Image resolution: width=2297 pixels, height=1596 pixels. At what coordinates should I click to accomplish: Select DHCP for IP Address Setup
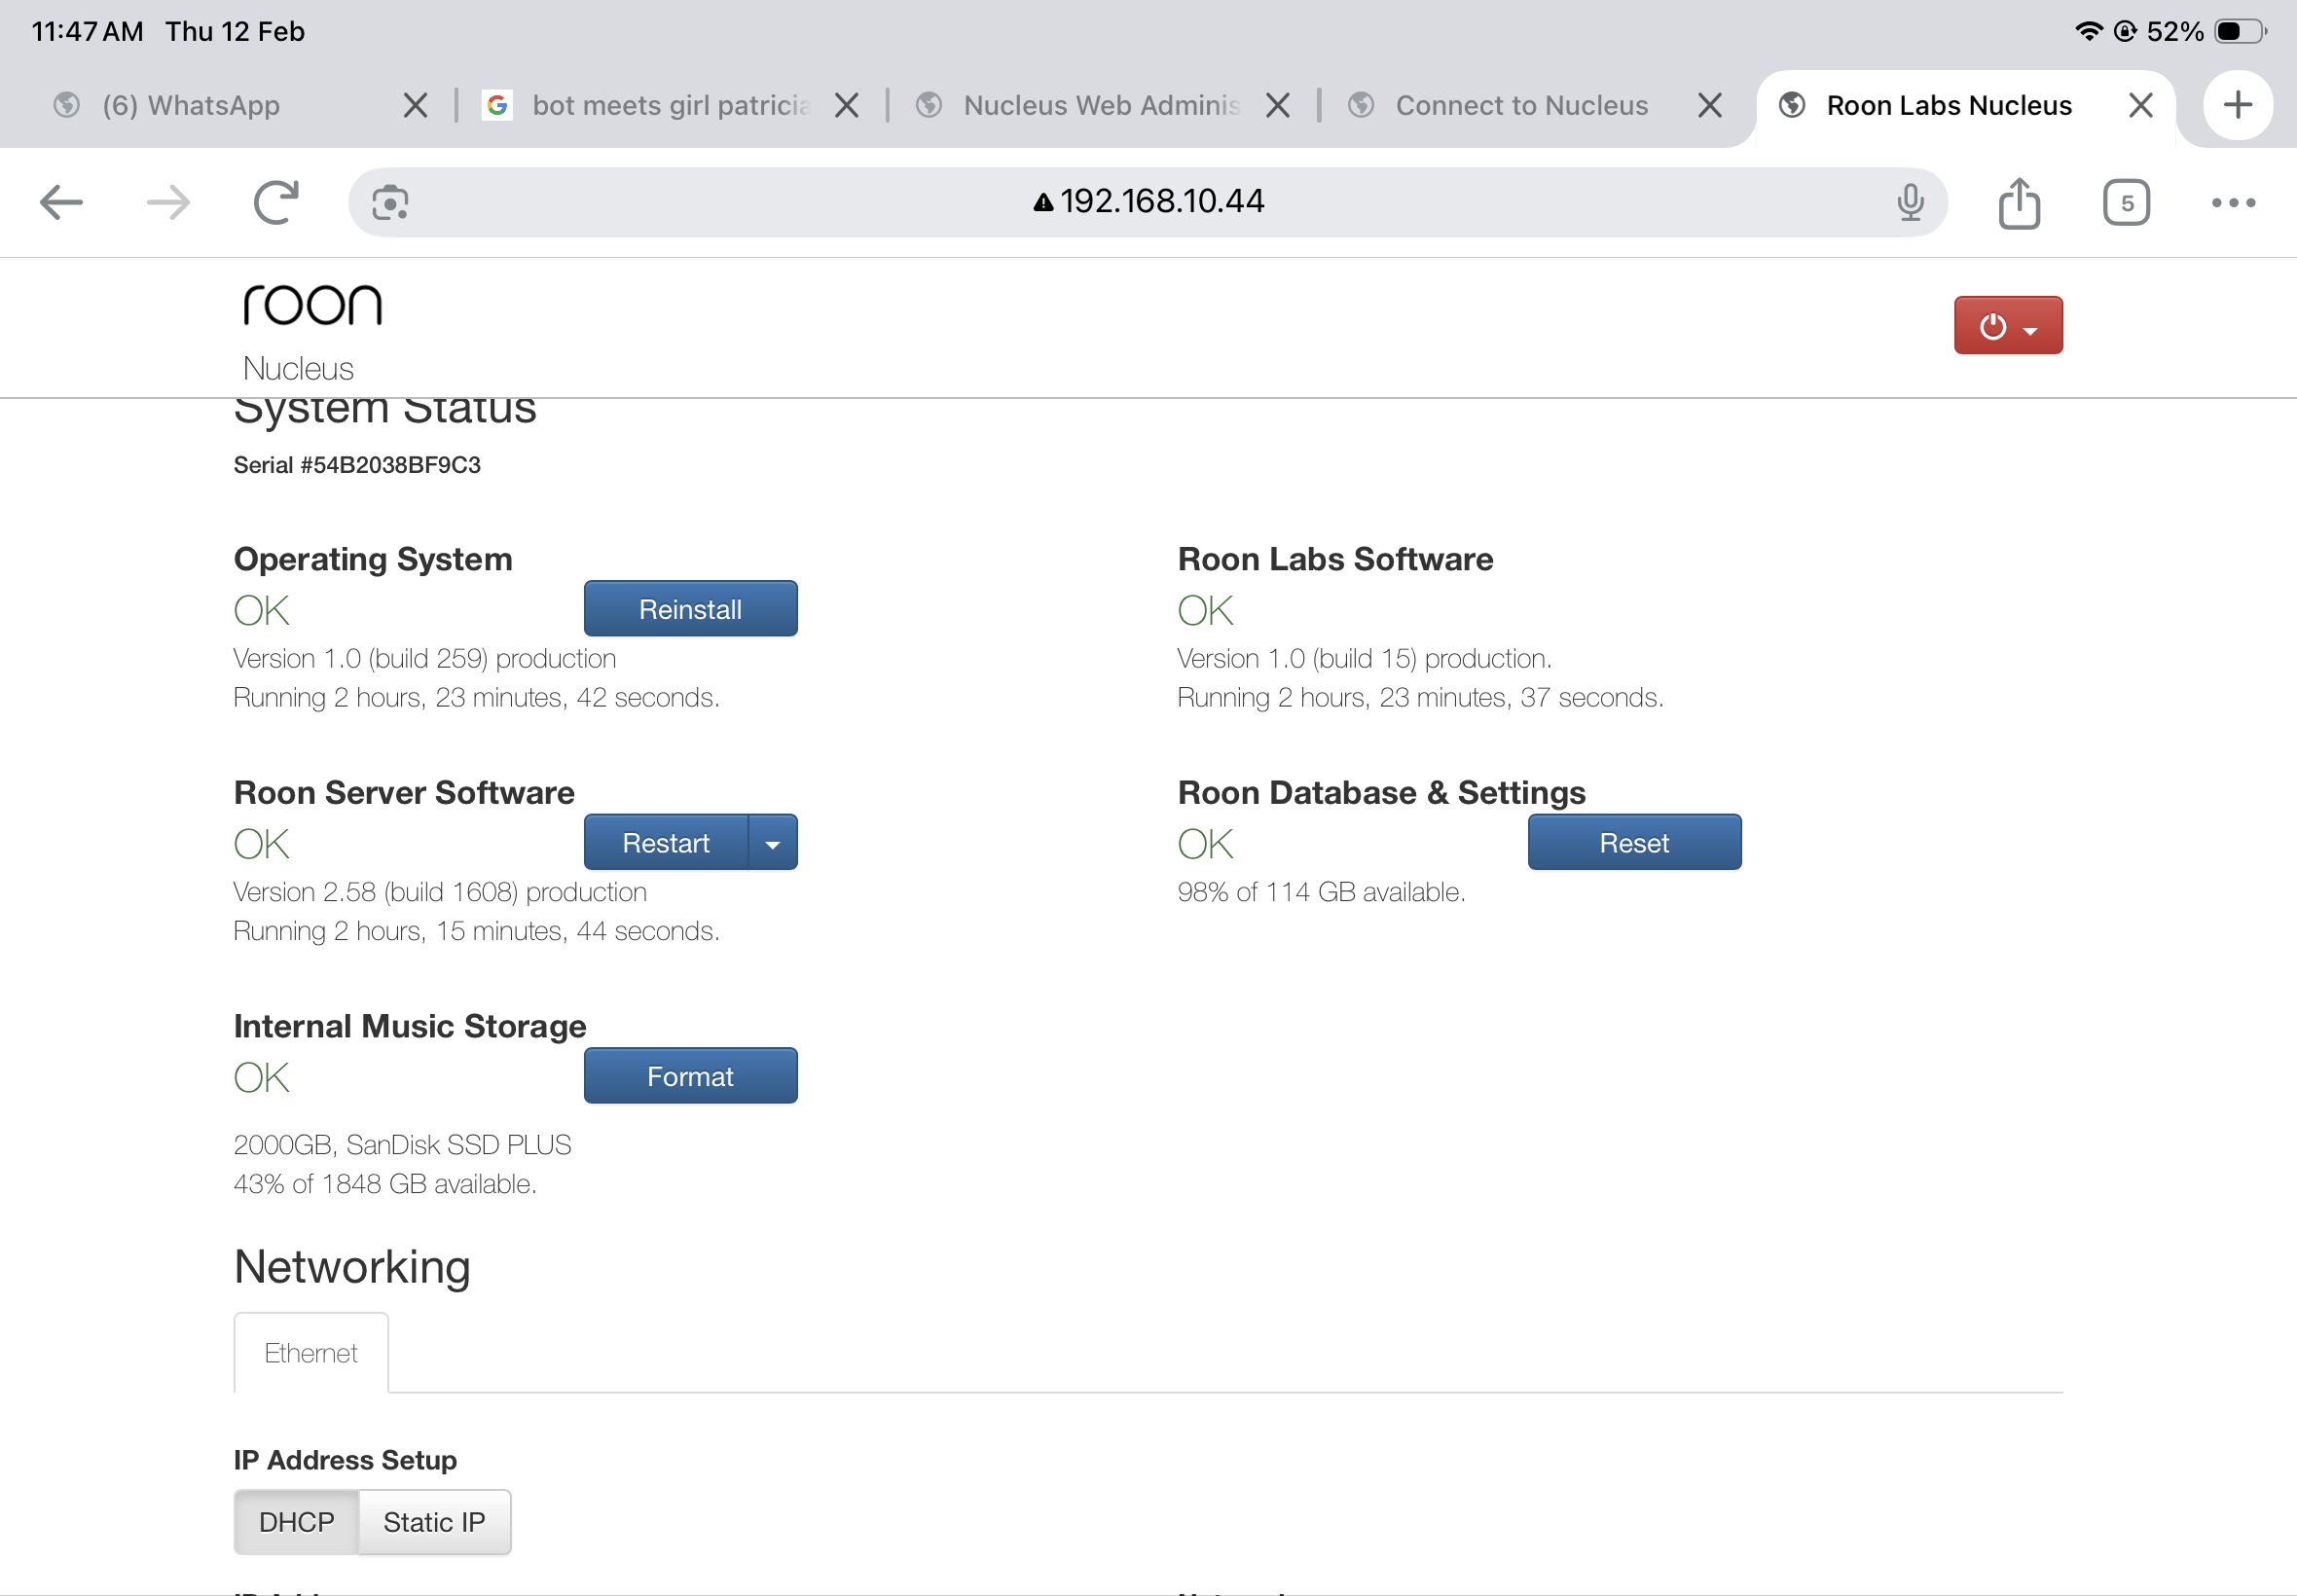tap(296, 1522)
